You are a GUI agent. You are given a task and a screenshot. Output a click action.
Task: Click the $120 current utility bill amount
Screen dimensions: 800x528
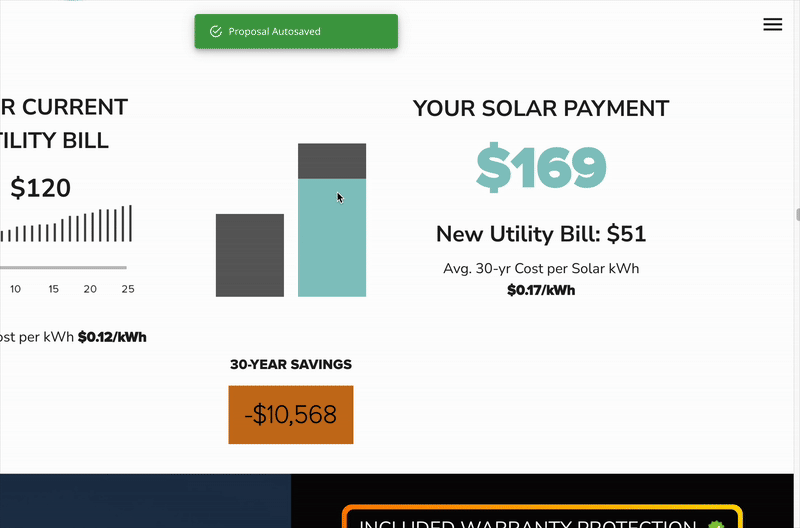click(x=41, y=188)
